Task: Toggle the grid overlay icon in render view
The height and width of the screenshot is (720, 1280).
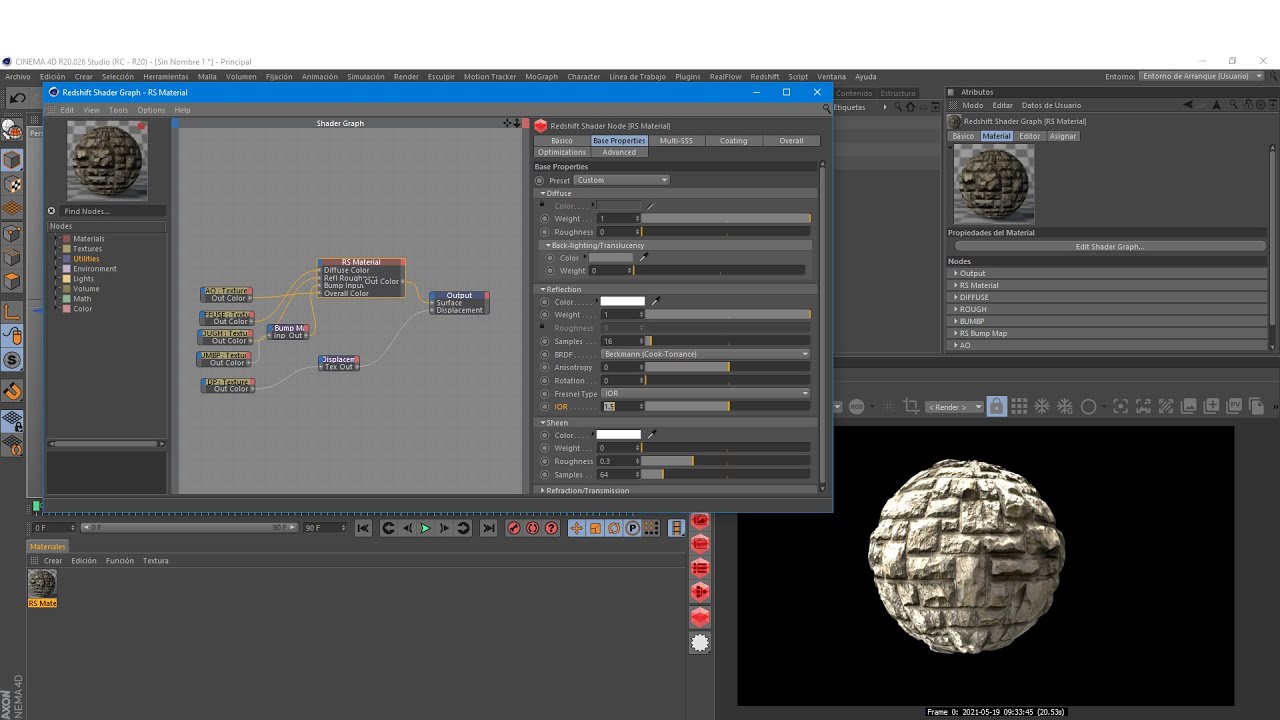Action: tap(1019, 406)
